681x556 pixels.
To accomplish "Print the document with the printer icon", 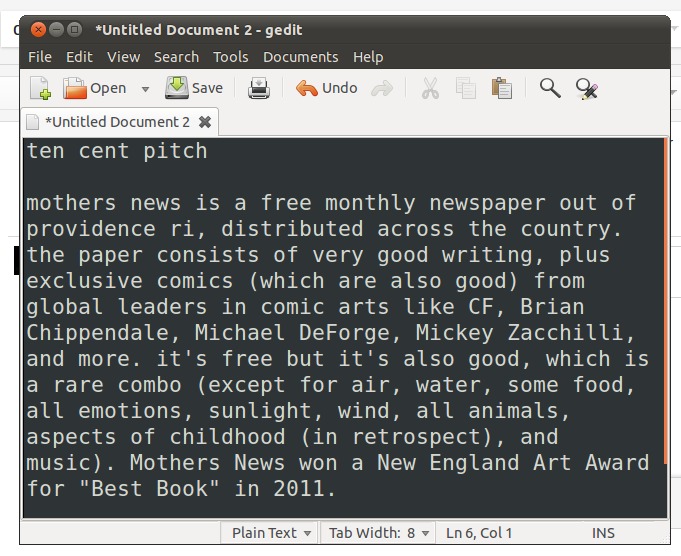I will pos(259,88).
